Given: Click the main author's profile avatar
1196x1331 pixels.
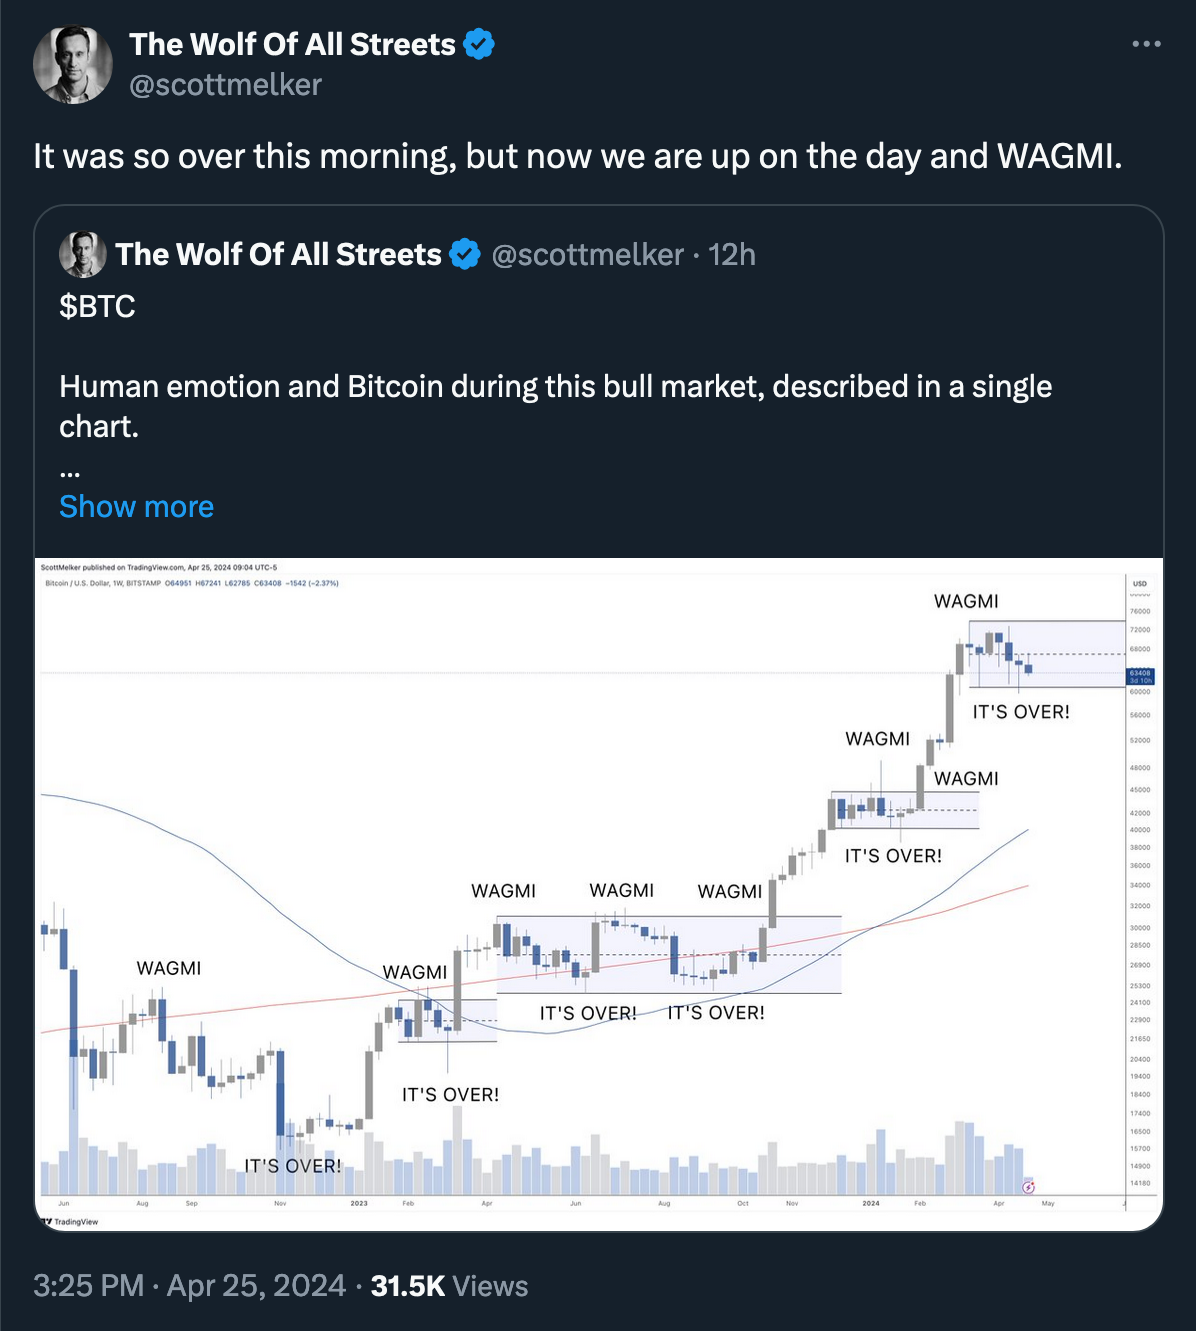Looking at the screenshot, I should click(x=73, y=64).
